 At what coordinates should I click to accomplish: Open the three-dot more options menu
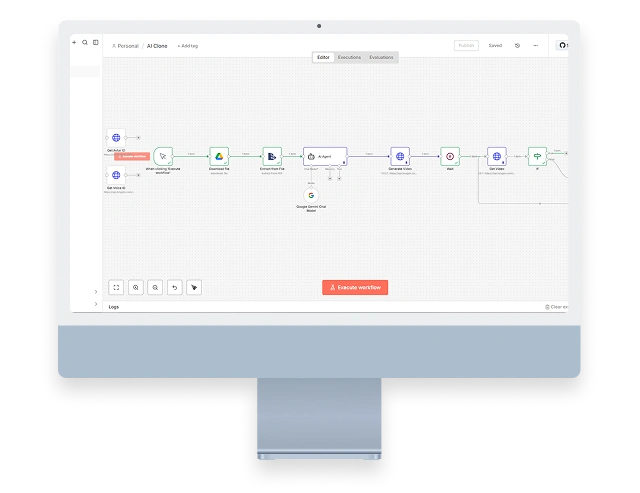pos(536,45)
